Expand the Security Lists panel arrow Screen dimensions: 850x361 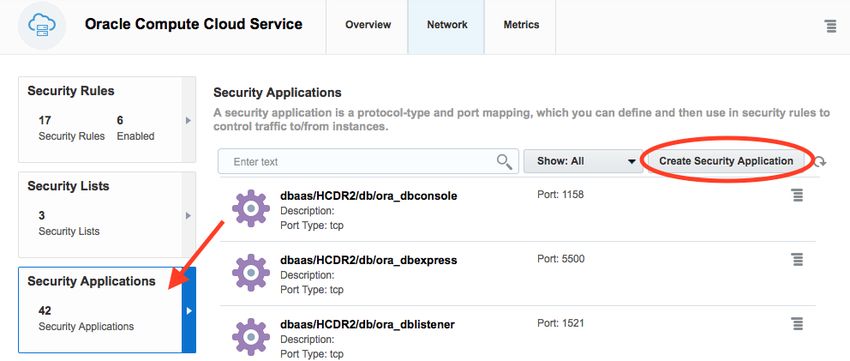pos(189,216)
